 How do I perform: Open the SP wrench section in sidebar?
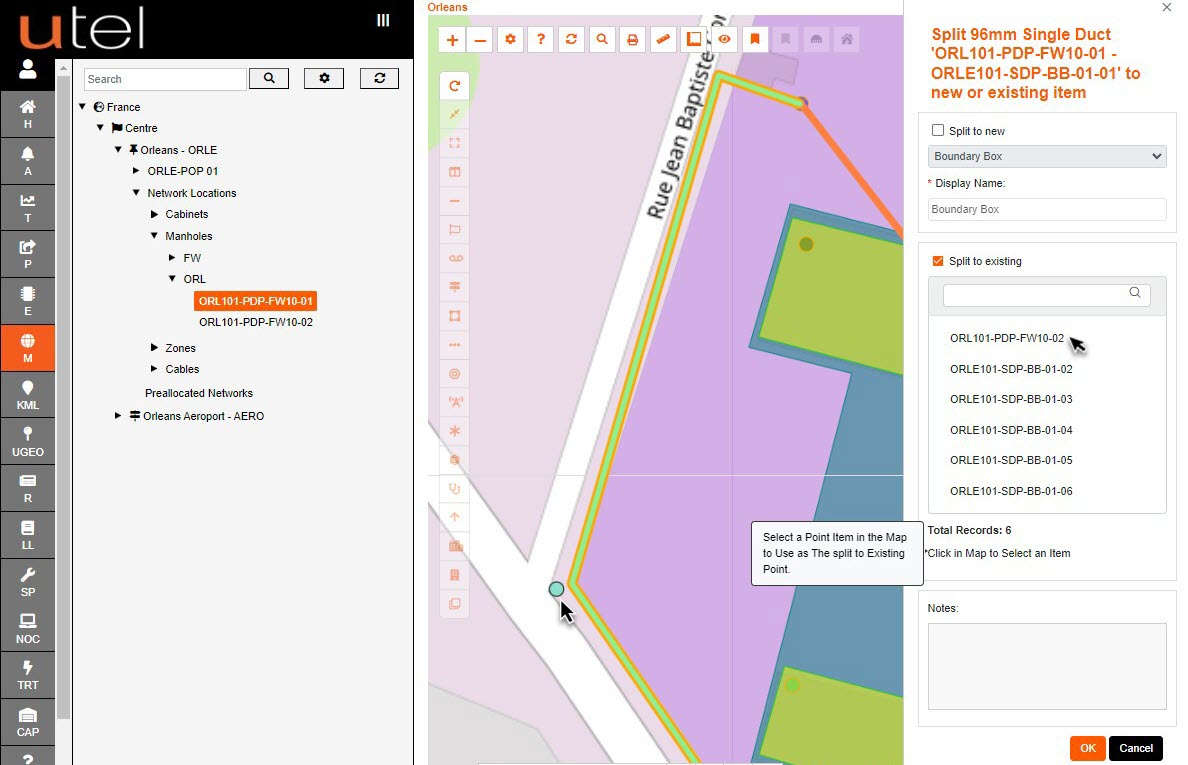(x=28, y=582)
